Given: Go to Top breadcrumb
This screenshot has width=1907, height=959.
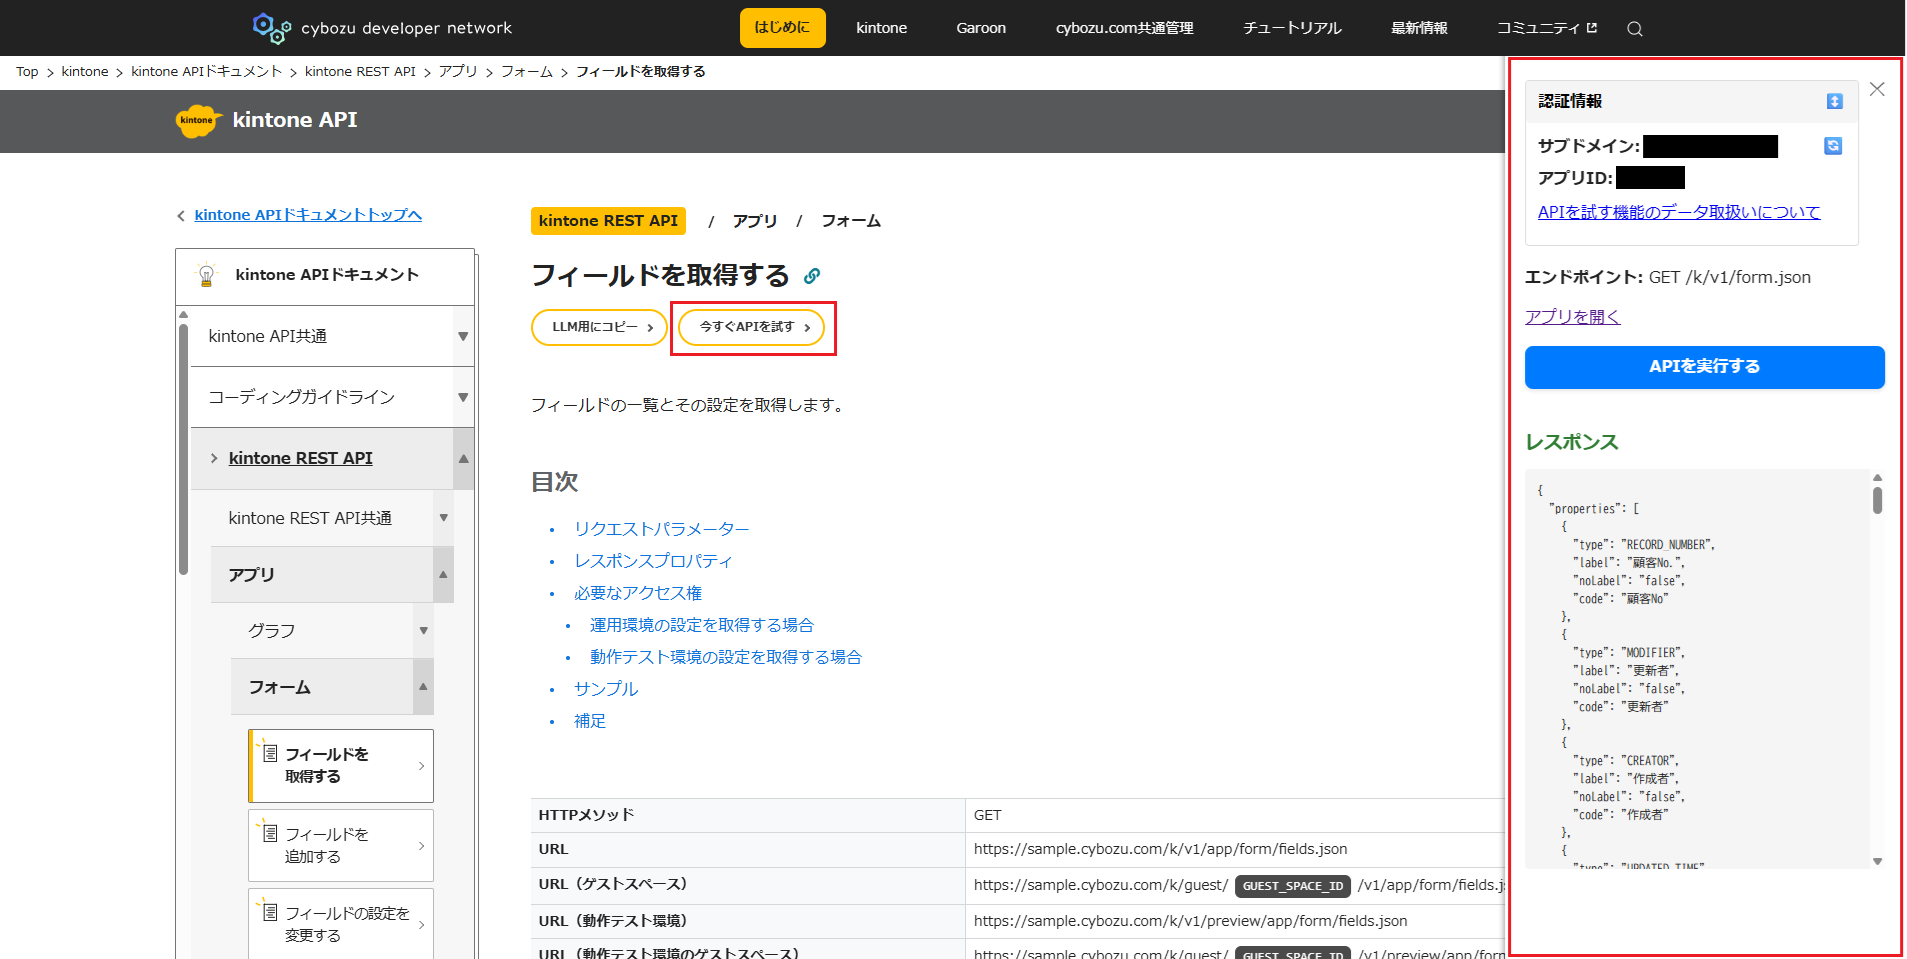Looking at the screenshot, I should 27,72.
